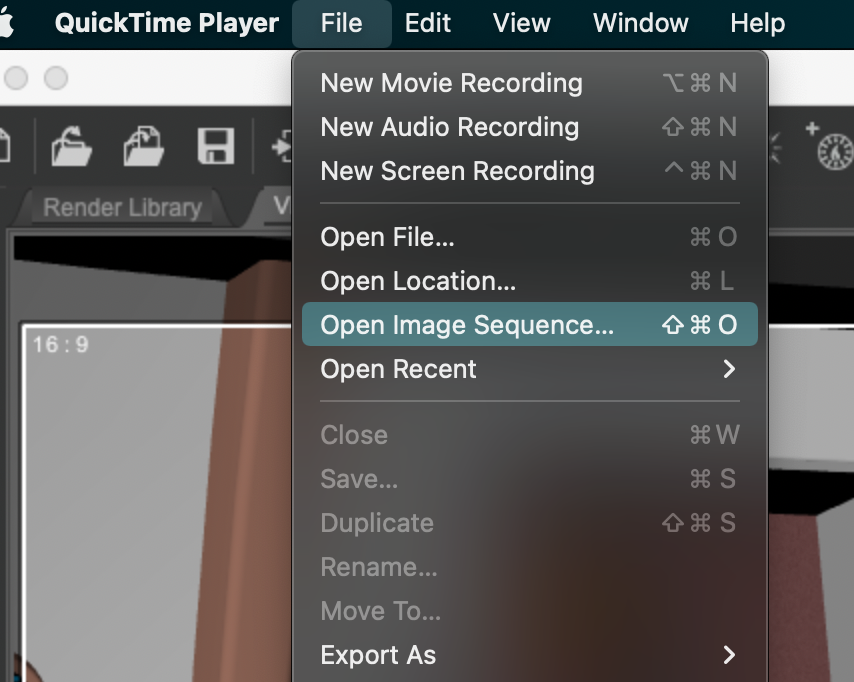Open the Edit menu
The height and width of the screenshot is (682, 854).
point(427,22)
